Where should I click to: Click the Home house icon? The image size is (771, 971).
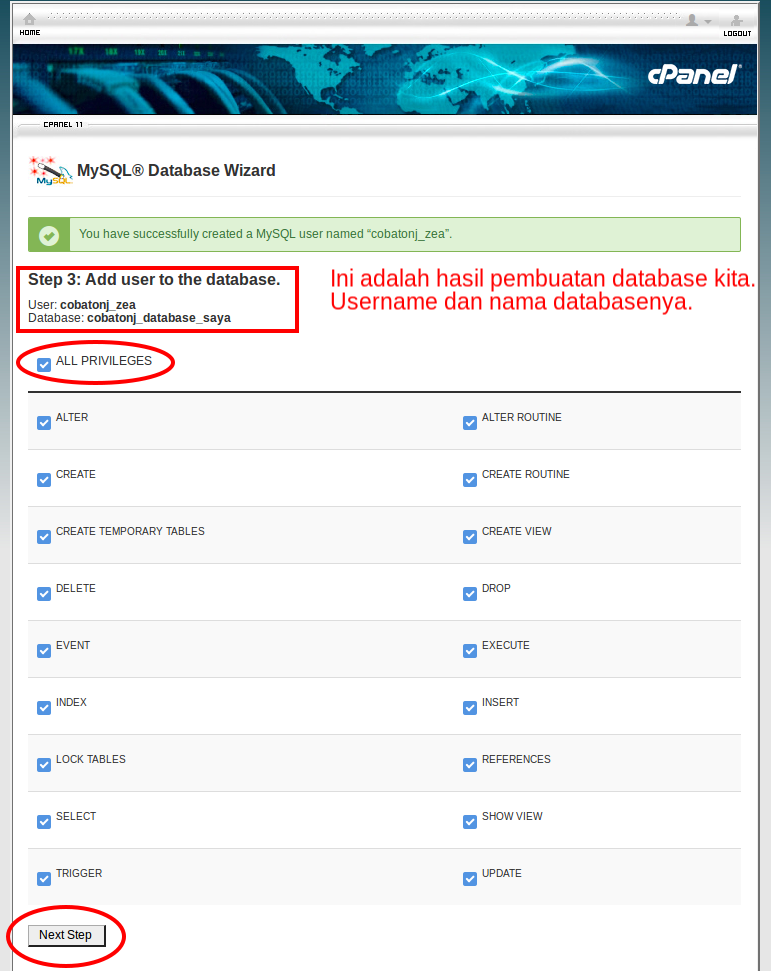coord(29,19)
